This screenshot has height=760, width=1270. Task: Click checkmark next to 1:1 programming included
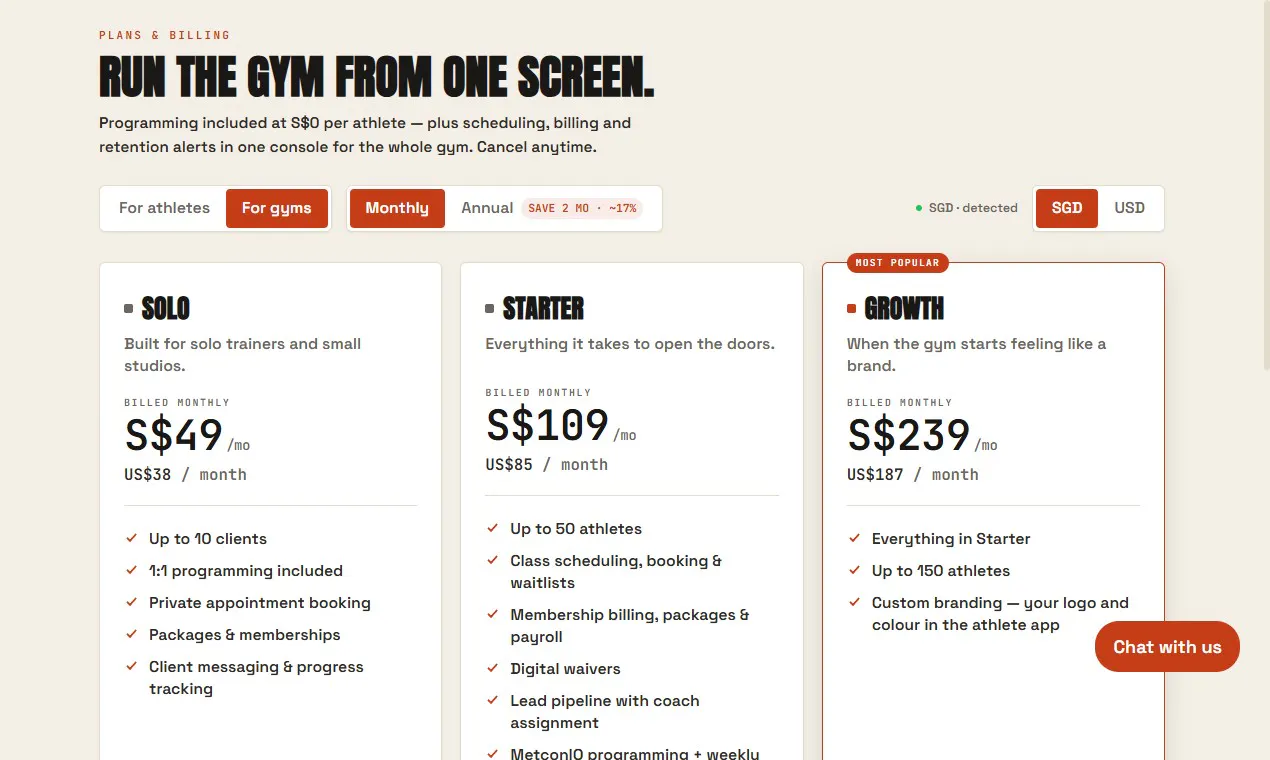[x=131, y=570]
